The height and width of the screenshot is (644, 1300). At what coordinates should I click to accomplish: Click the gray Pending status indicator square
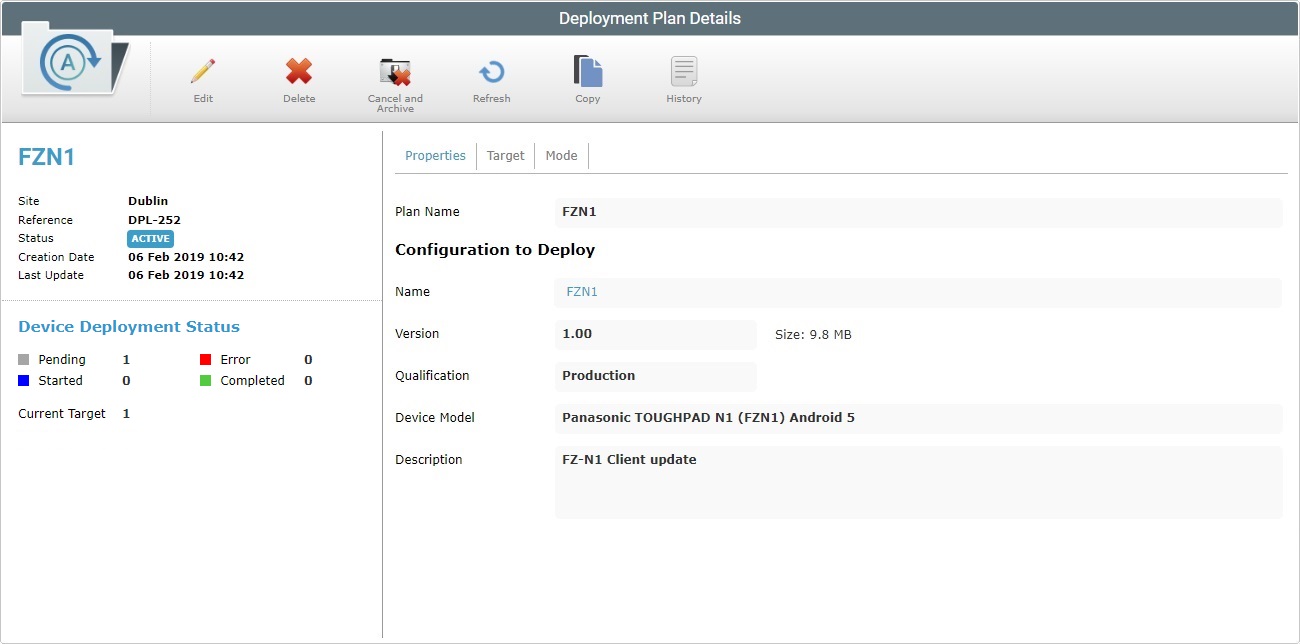[22, 359]
